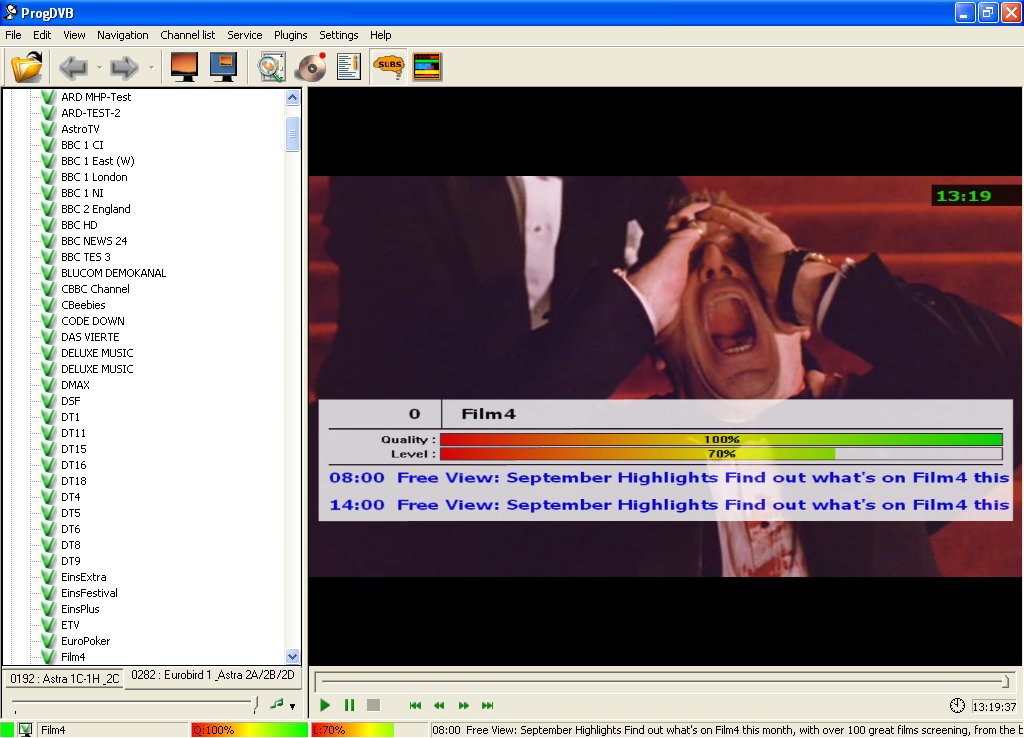
Task: Toggle checkmark beside ARD MHP-Test
Action: pos(48,97)
